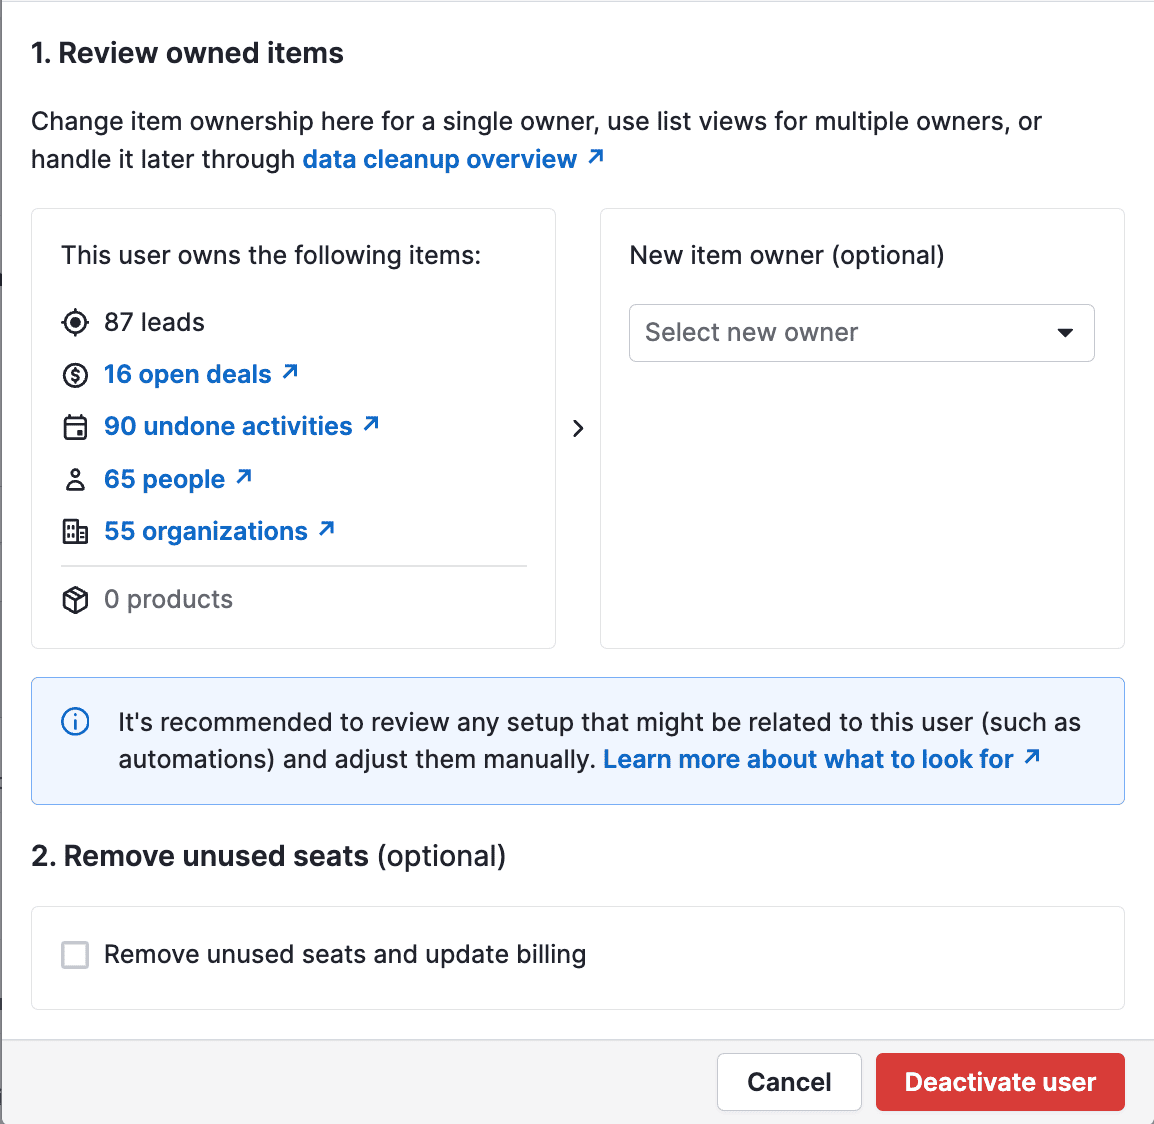Screen dimensions: 1154x1124
Task: Click the external-link arrow after data cleanup overview
Action: pyautogui.click(x=595, y=157)
